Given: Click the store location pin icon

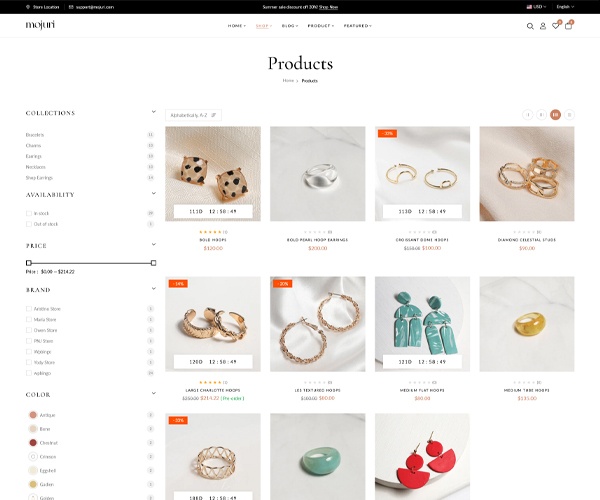Looking at the screenshot, I should pyautogui.click(x=28, y=7).
